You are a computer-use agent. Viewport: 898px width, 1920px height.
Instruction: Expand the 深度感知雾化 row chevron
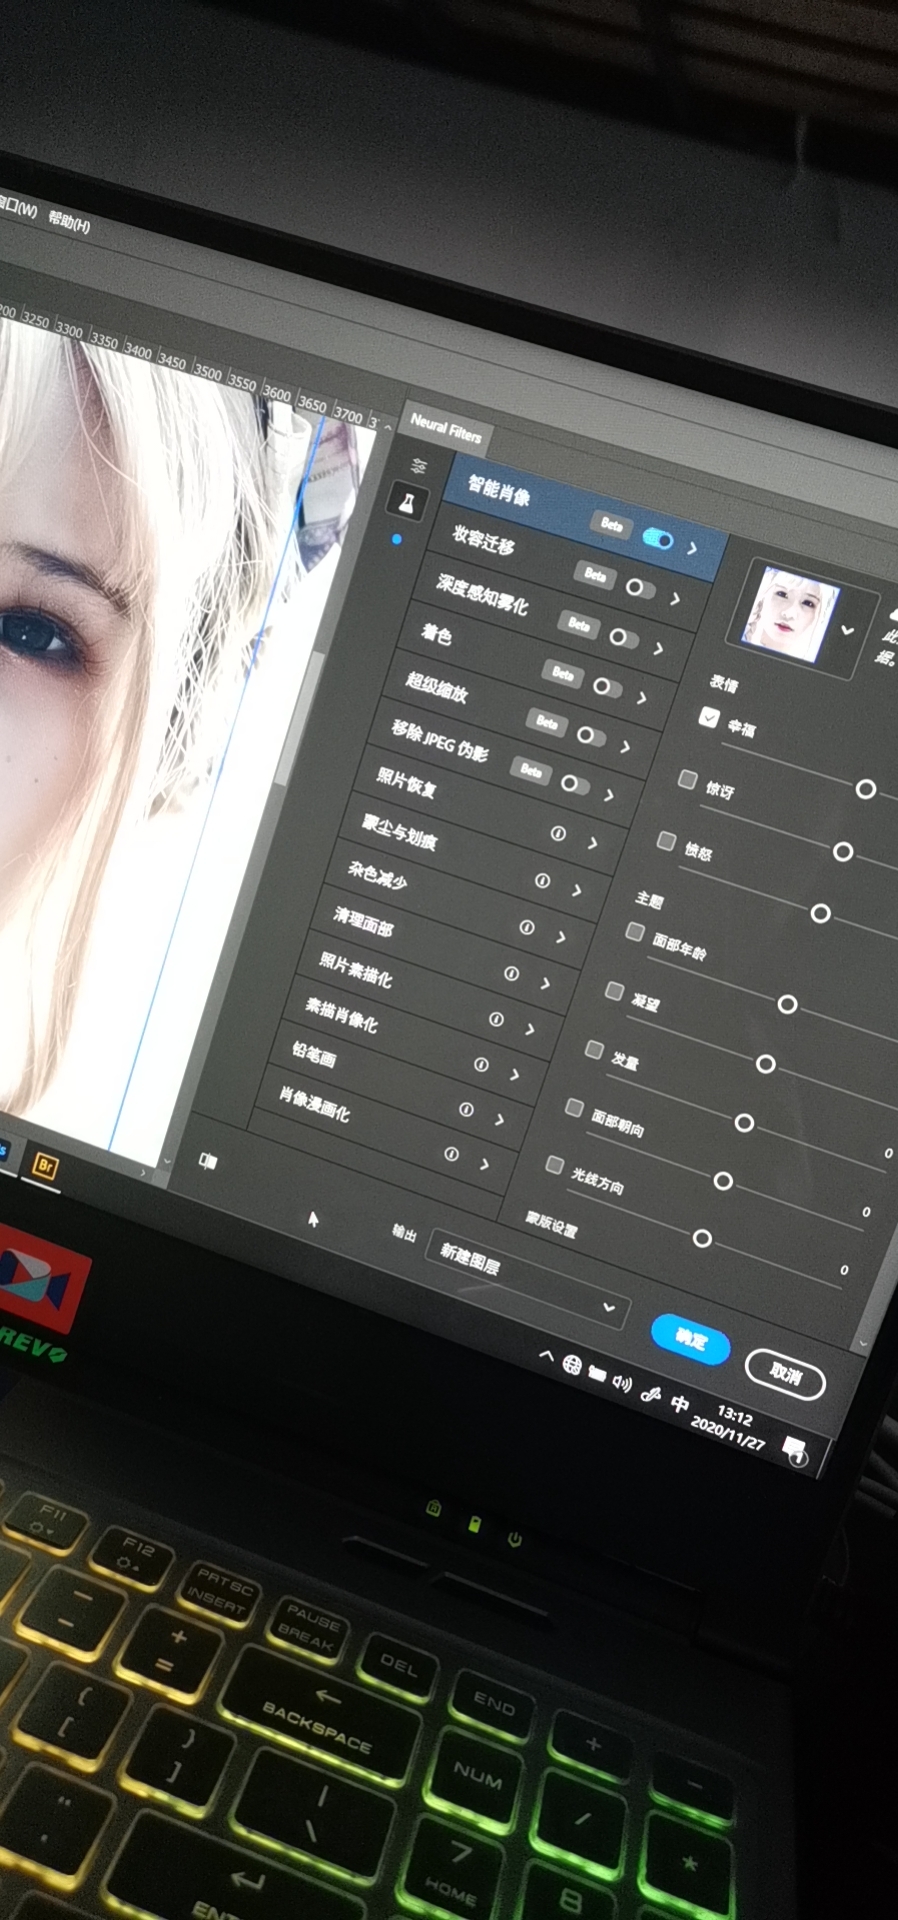tap(658, 648)
